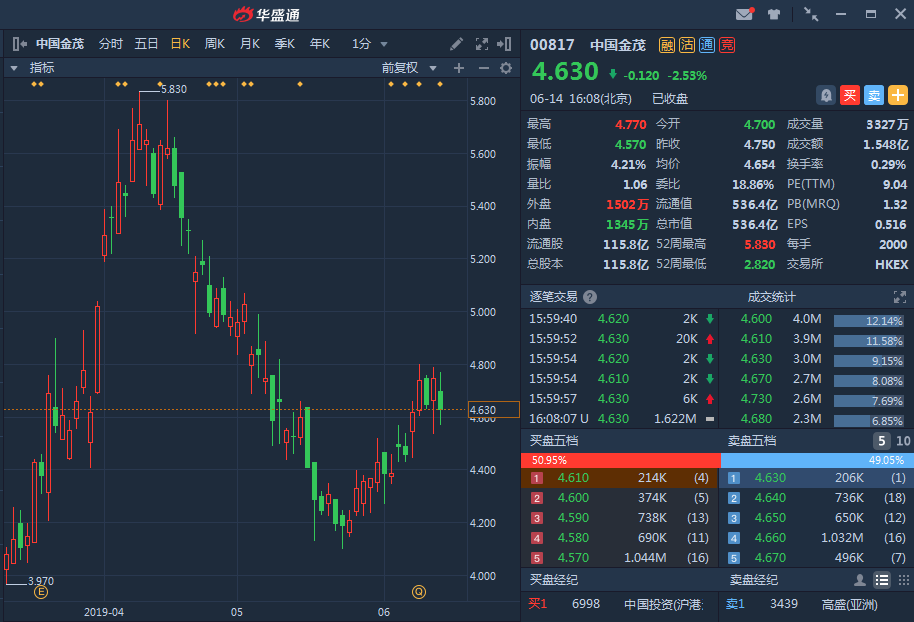914x622 pixels.
Task: Show 10 levels of order book
Action: click(903, 441)
